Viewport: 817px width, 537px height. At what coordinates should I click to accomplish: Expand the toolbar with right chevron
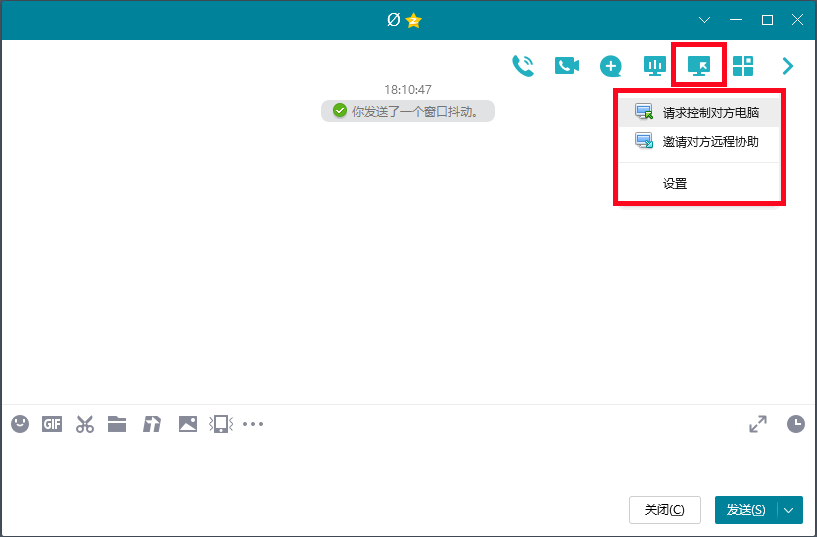[788, 66]
